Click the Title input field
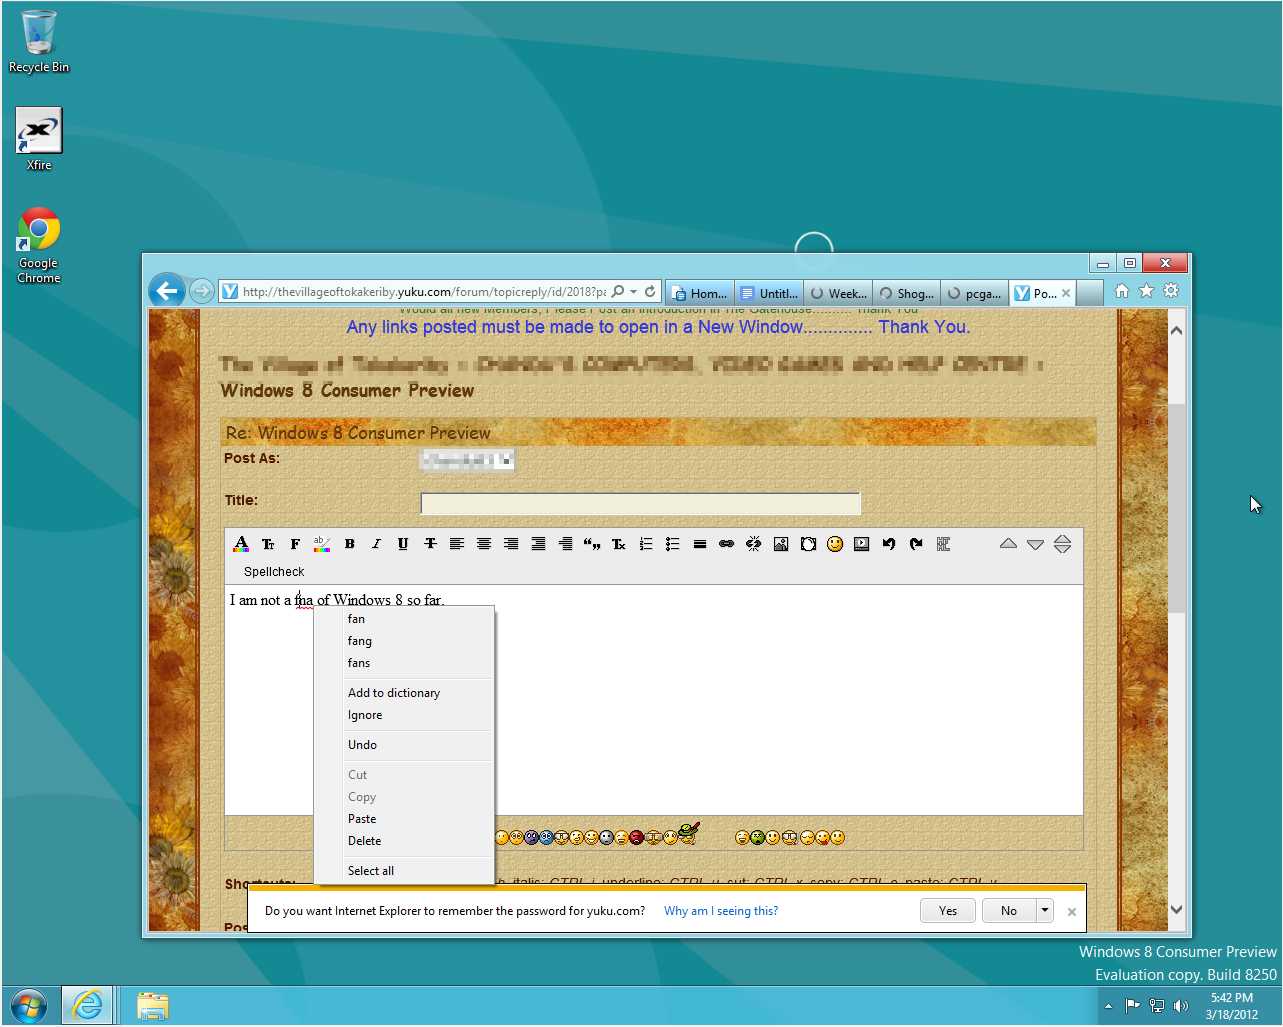The width and height of the screenshot is (1283, 1027). point(640,503)
